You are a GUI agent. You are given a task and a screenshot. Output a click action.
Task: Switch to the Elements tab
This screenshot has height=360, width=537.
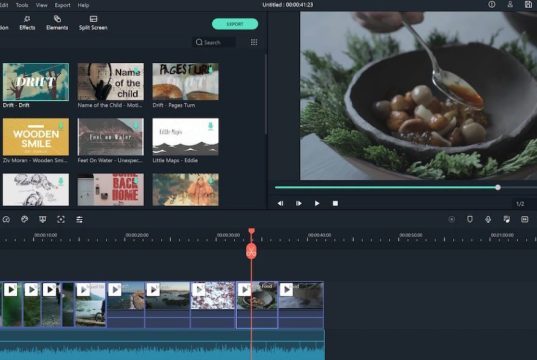pyautogui.click(x=57, y=23)
